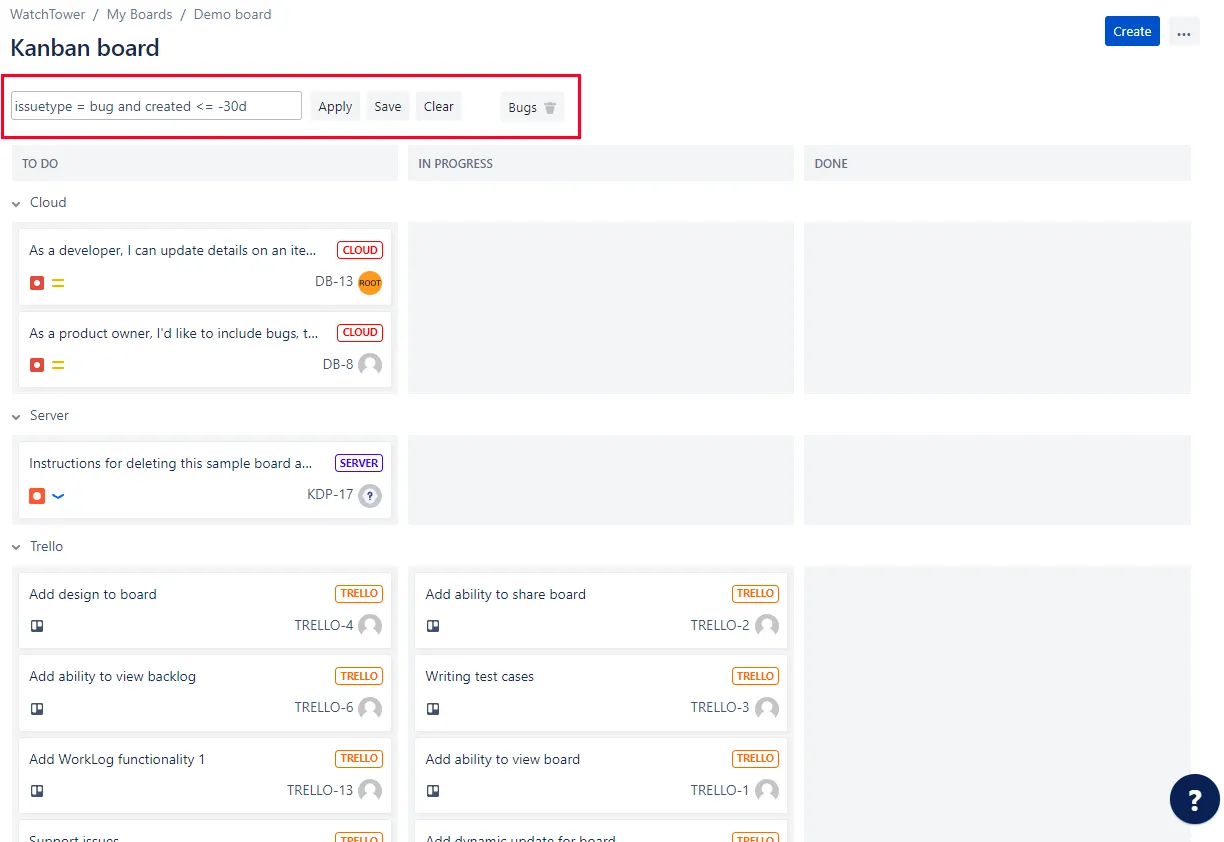
Task: Click the help question mark icon
Action: pyautogui.click(x=1194, y=799)
